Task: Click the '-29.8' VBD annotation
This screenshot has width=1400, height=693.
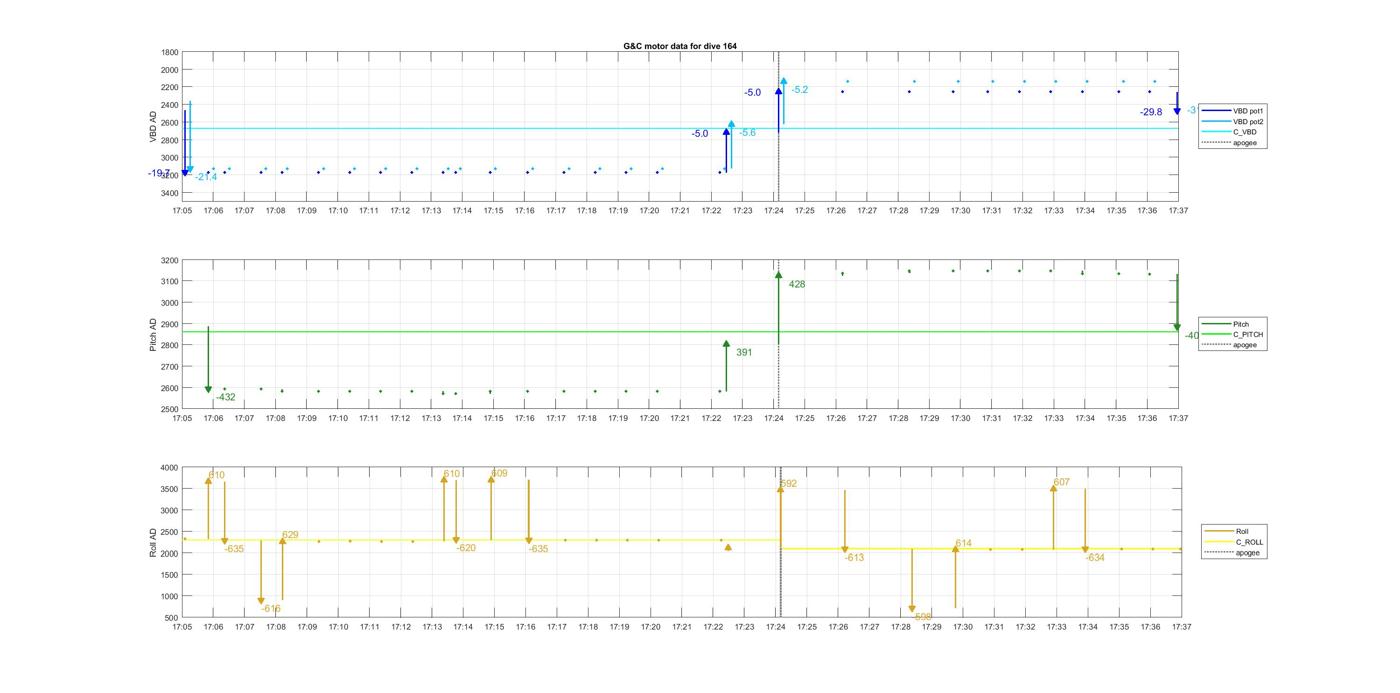Action: pos(1151,113)
